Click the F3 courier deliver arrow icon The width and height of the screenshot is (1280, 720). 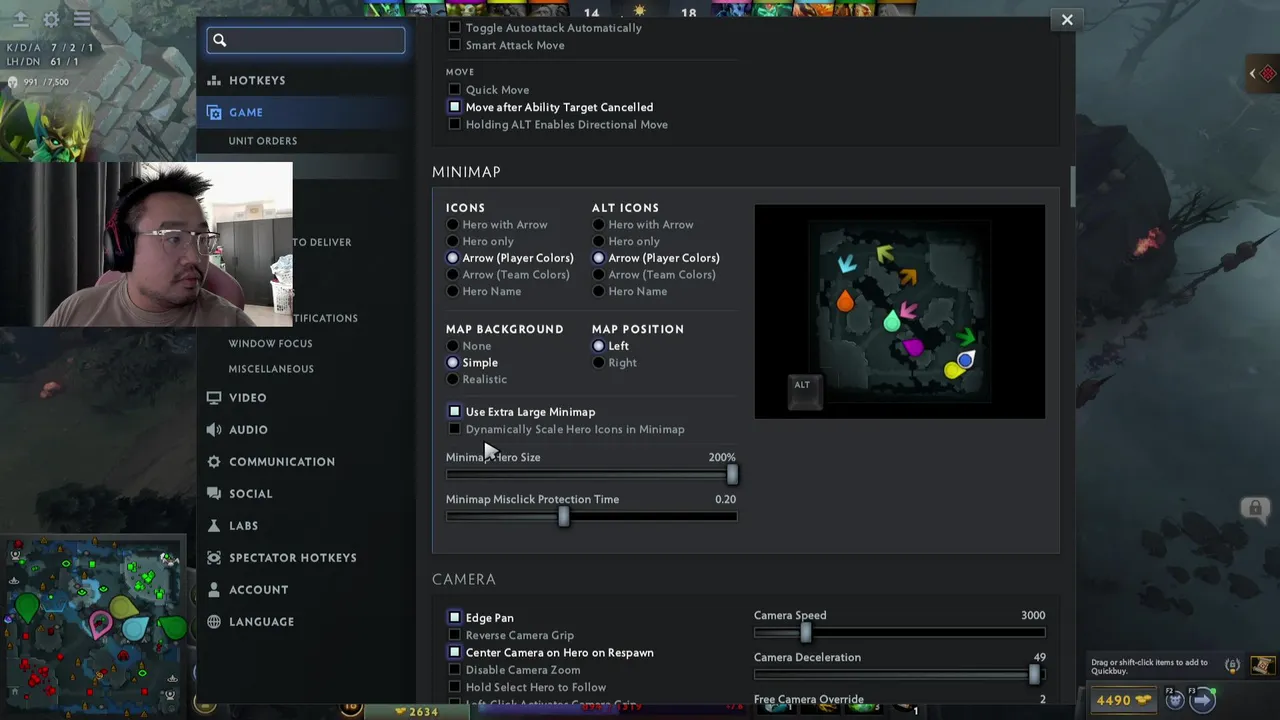[1203, 699]
